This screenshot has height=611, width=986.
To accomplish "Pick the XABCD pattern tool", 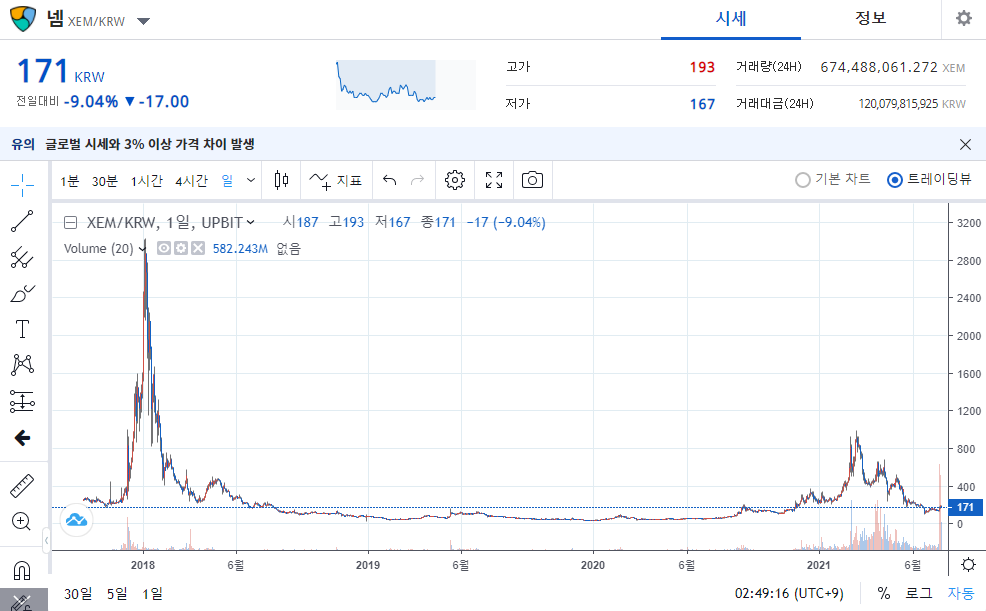I will (22, 365).
